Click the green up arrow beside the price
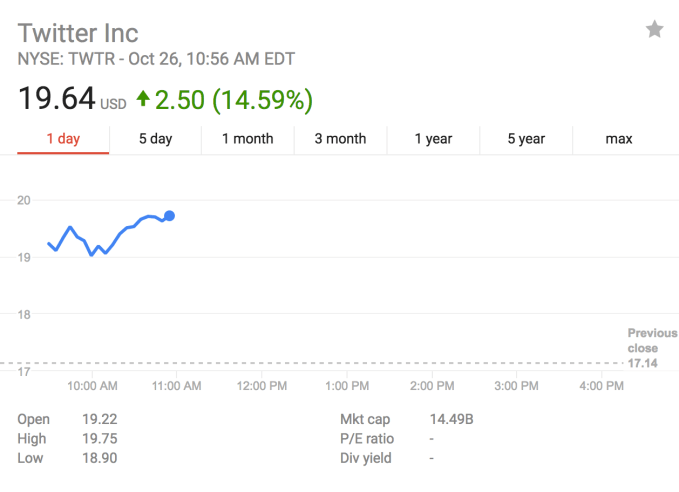The height and width of the screenshot is (492, 679). pyautogui.click(x=143, y=99)
